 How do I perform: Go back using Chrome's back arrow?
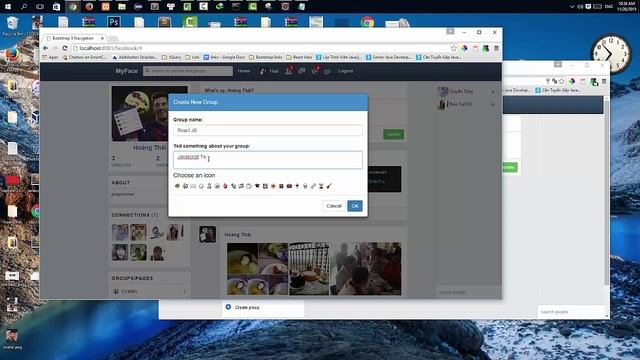pos(46,48)
